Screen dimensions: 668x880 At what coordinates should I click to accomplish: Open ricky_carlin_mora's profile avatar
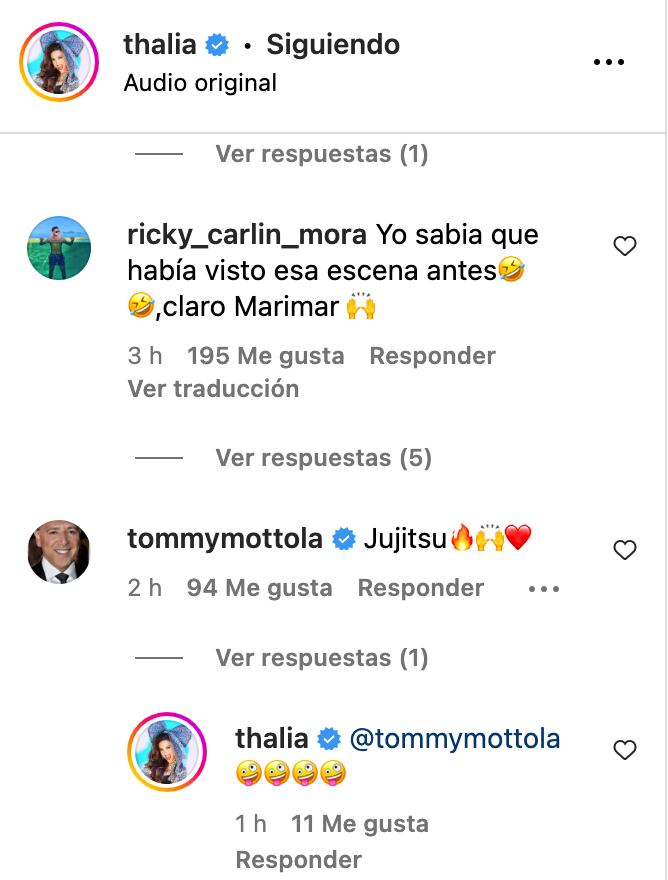tap(59, 246)
